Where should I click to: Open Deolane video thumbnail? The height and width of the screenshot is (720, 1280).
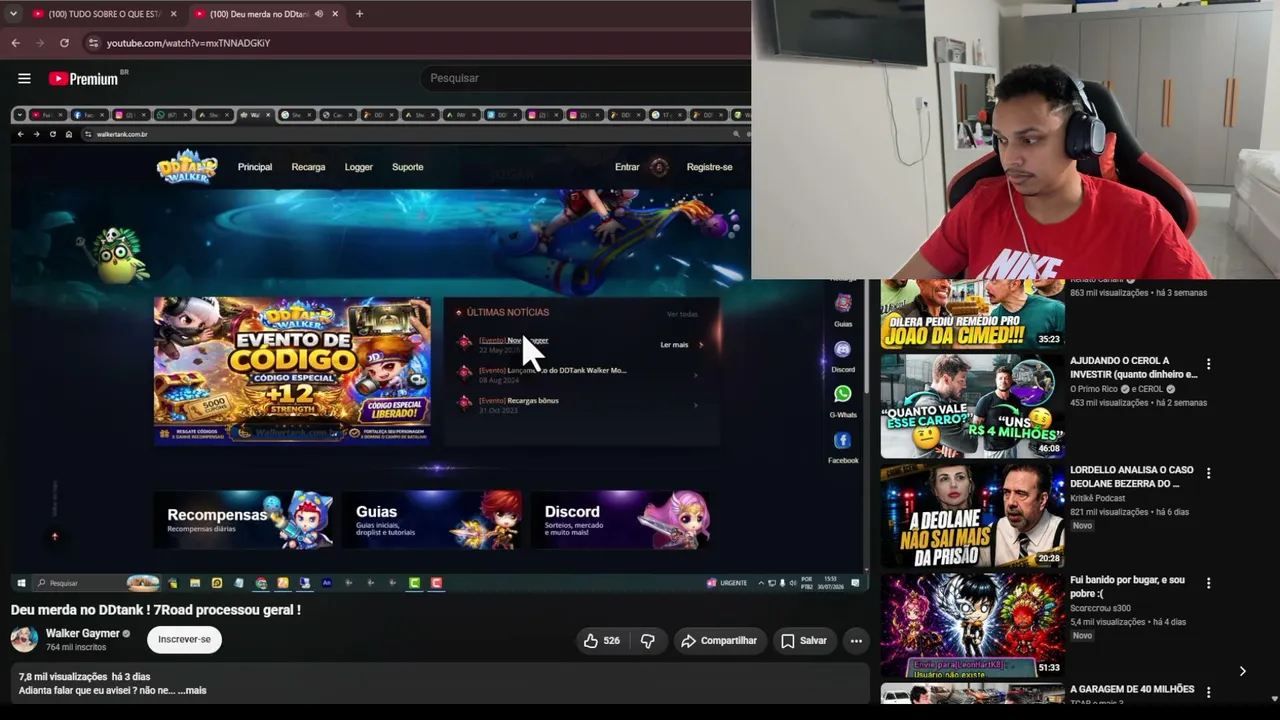coord(972,515)
